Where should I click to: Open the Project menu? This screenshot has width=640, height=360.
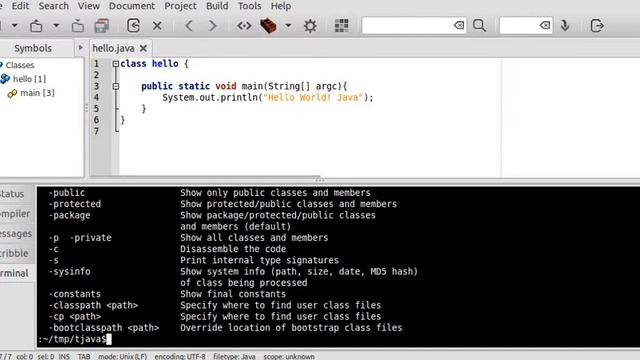point(180,6)
